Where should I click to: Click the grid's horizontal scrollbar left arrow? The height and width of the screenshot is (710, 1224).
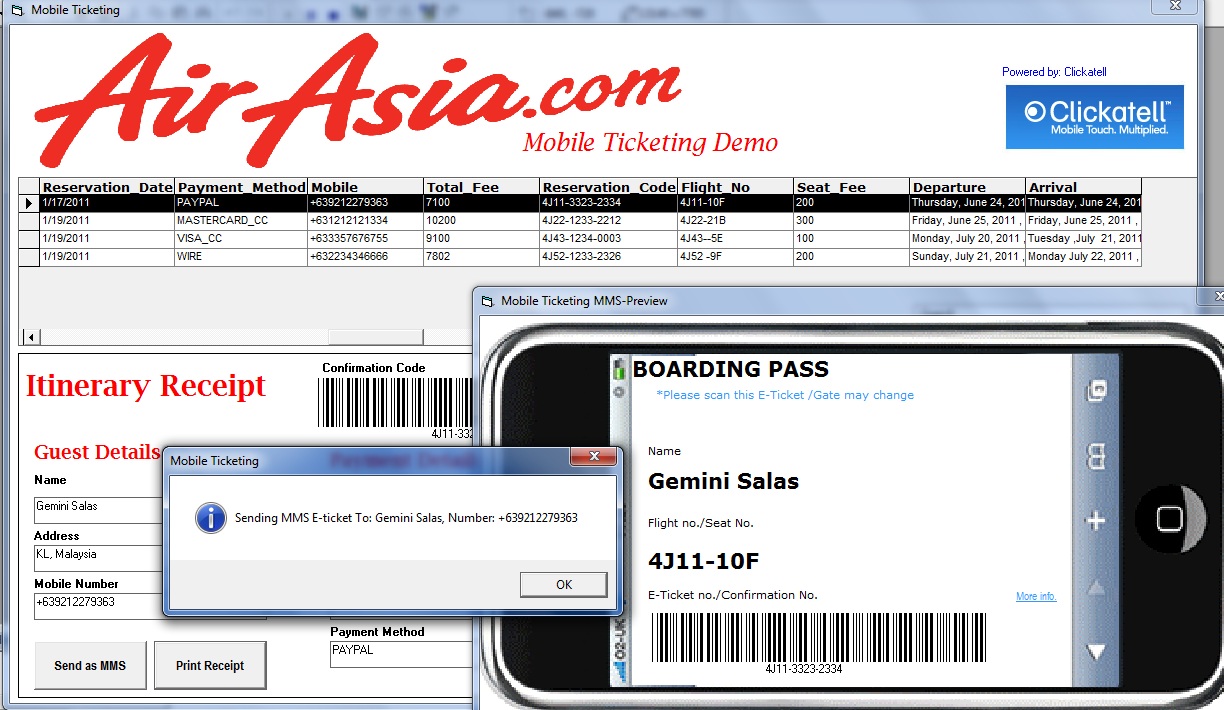31,337
